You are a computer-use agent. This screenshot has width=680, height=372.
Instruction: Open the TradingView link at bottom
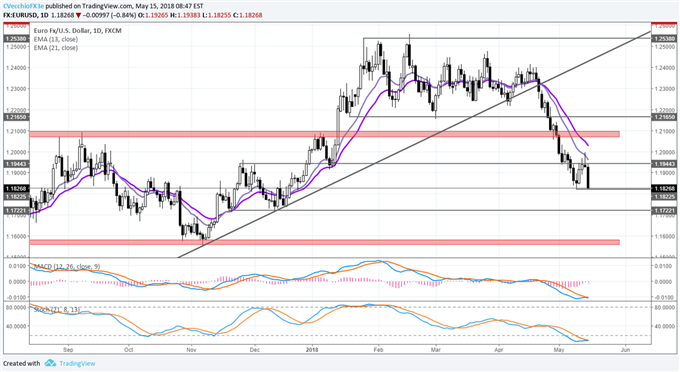(77, 363)
